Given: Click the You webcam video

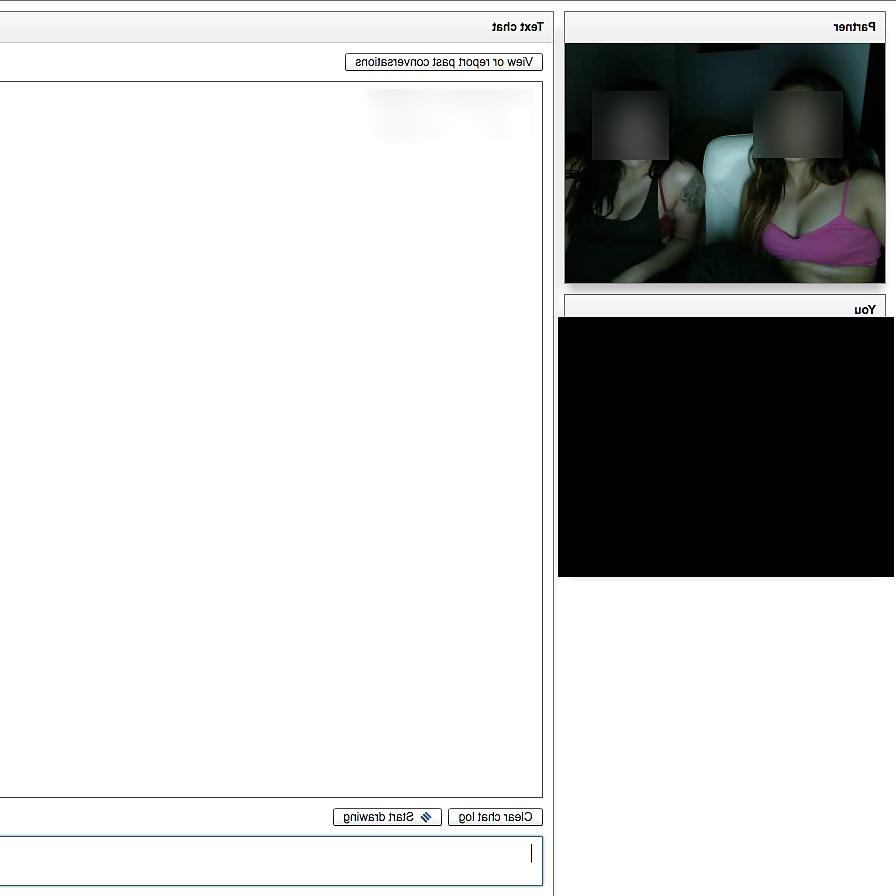Looking at the screenshot, I should (726, 447).
